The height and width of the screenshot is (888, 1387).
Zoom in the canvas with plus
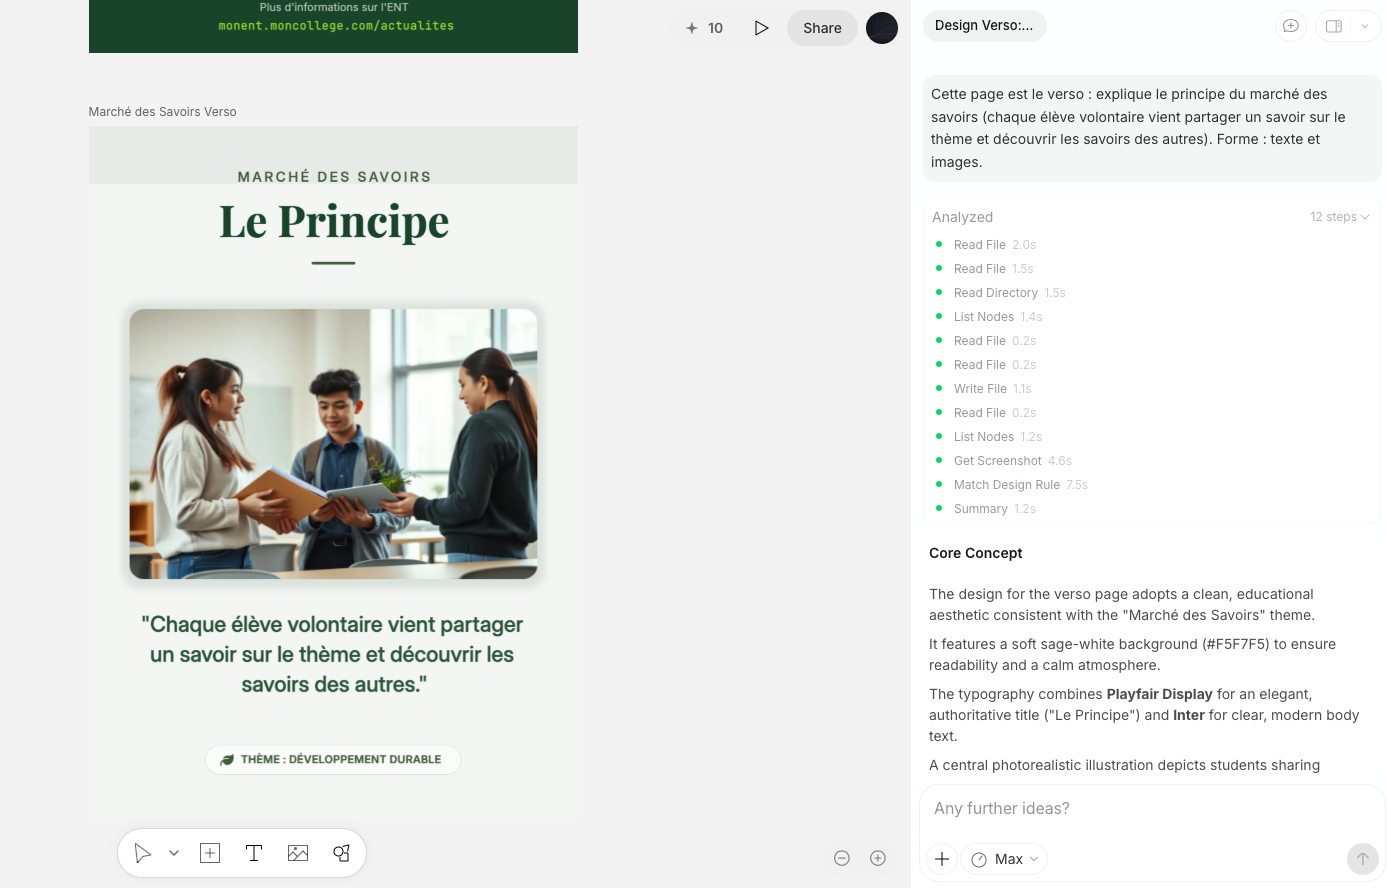tap(878, 858)
